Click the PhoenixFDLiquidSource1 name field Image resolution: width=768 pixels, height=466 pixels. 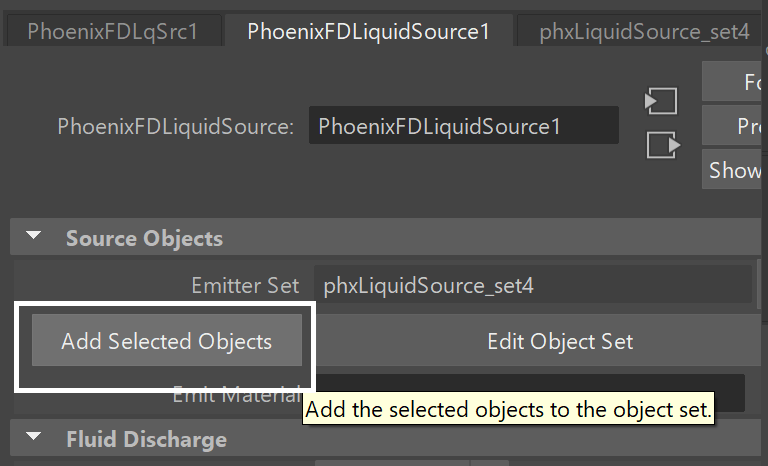(464, 125)
